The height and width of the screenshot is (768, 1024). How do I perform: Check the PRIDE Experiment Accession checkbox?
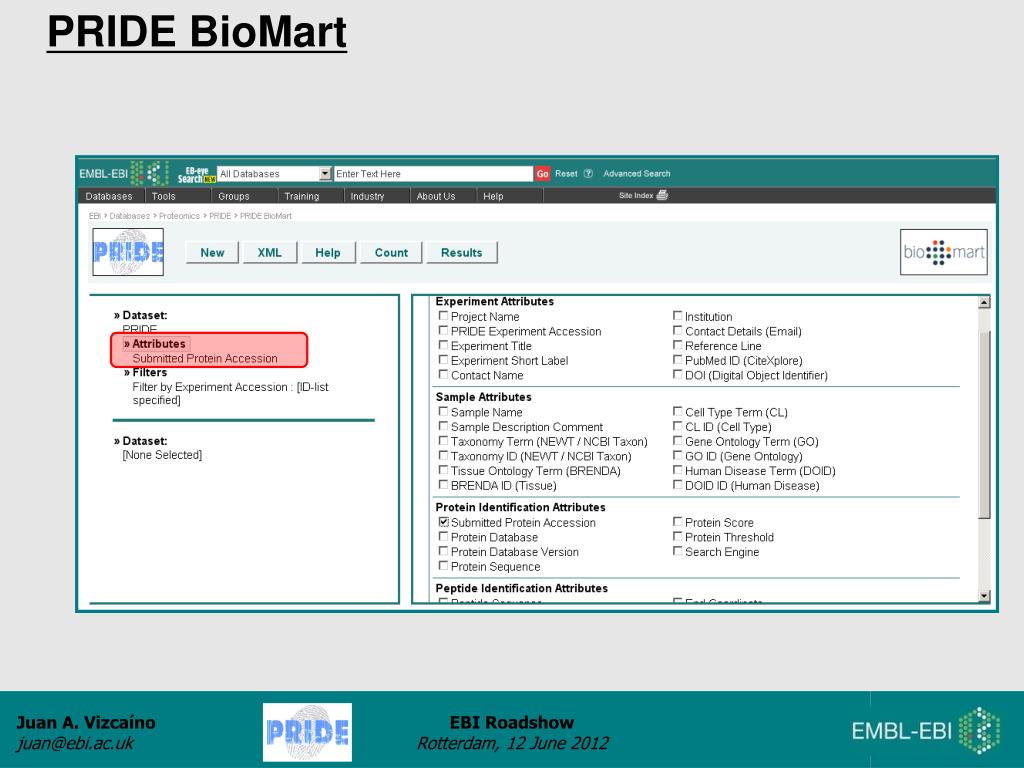click(x=443, y=330)
